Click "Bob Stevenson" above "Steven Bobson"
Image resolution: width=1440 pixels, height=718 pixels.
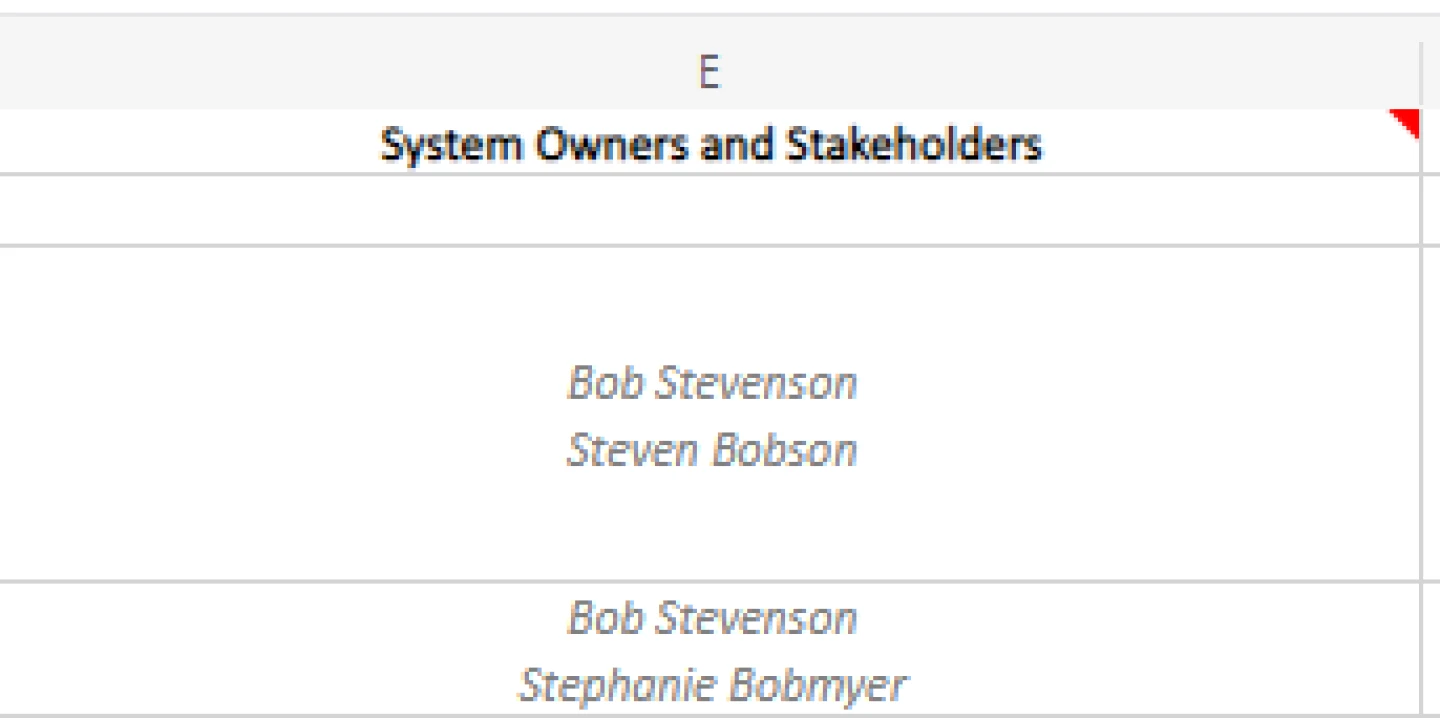[x=712, y=383]
